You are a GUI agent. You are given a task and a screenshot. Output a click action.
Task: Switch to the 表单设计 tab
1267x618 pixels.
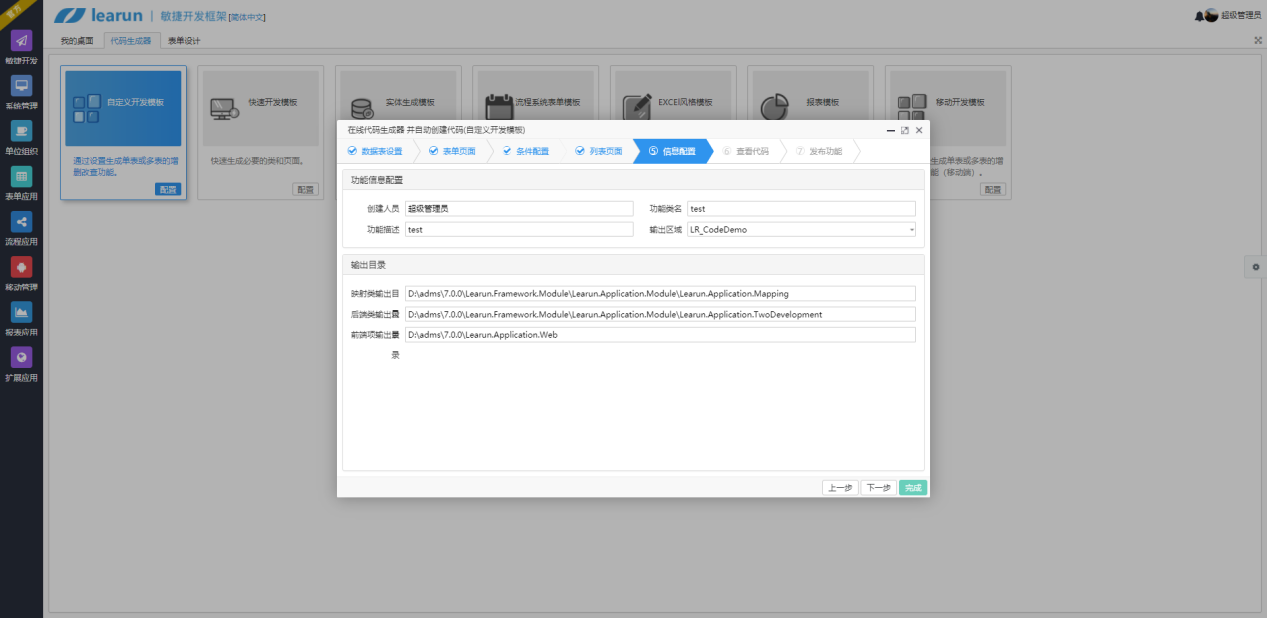(x=184, y=41)
